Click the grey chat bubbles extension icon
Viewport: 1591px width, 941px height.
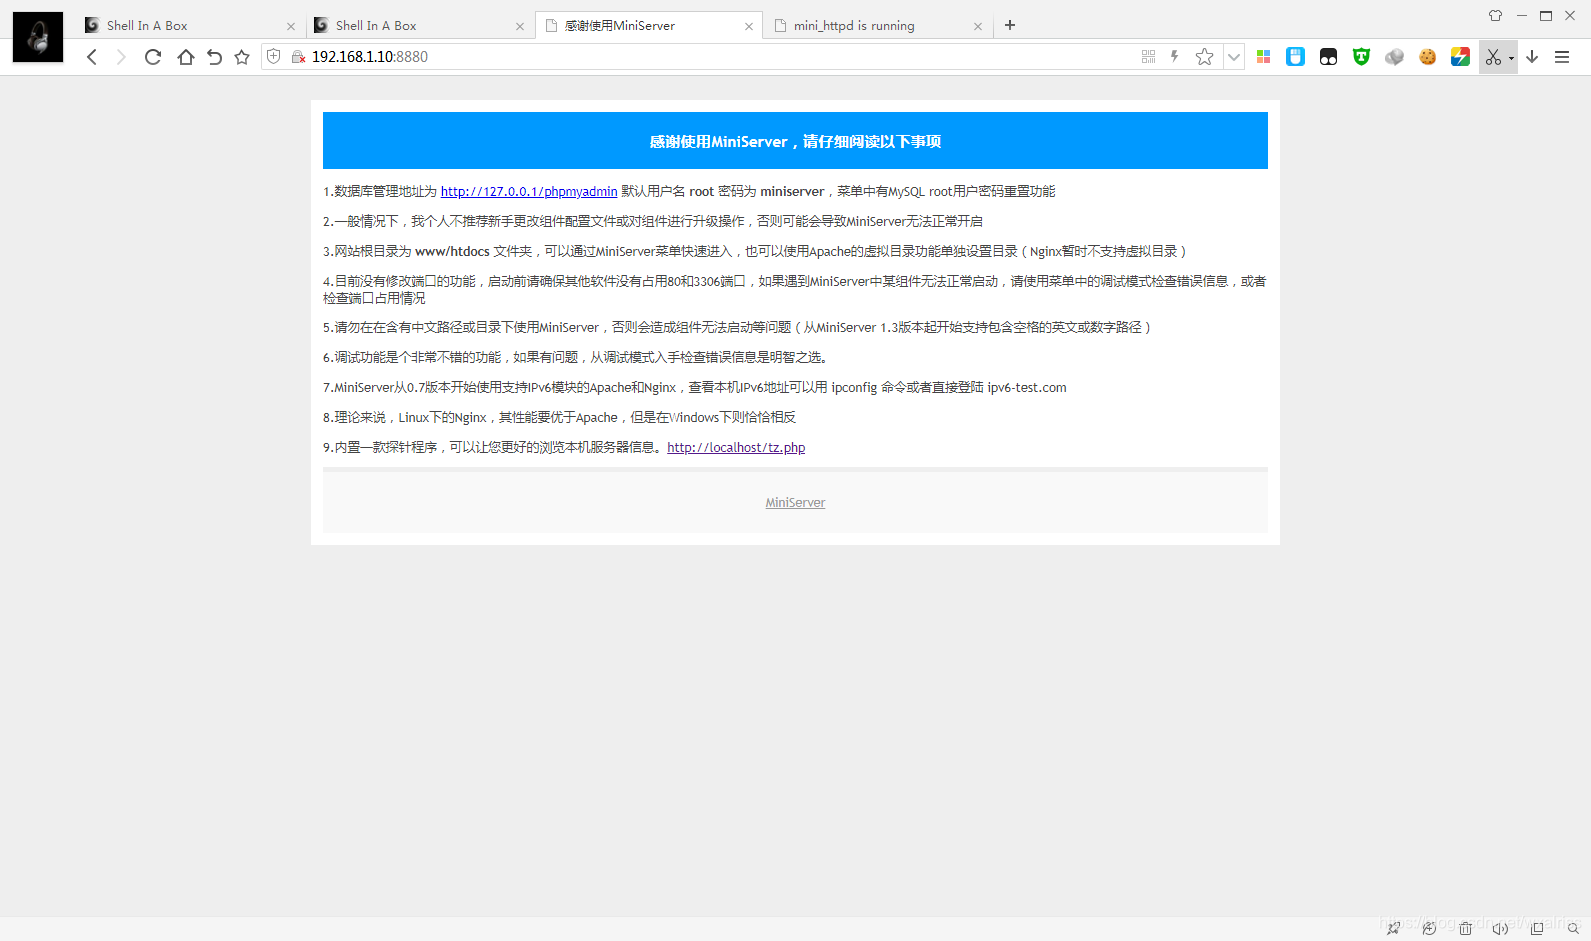pyautogui.click(x=1394, y=57)
